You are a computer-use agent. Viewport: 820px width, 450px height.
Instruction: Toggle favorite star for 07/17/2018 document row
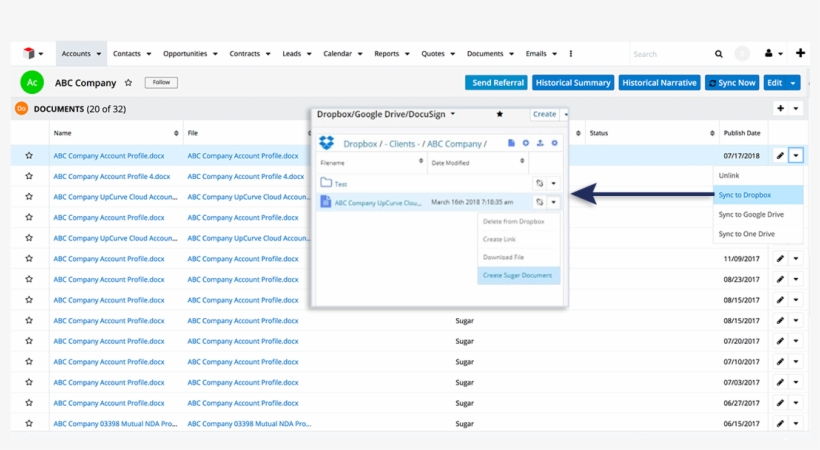click(29, 155)
